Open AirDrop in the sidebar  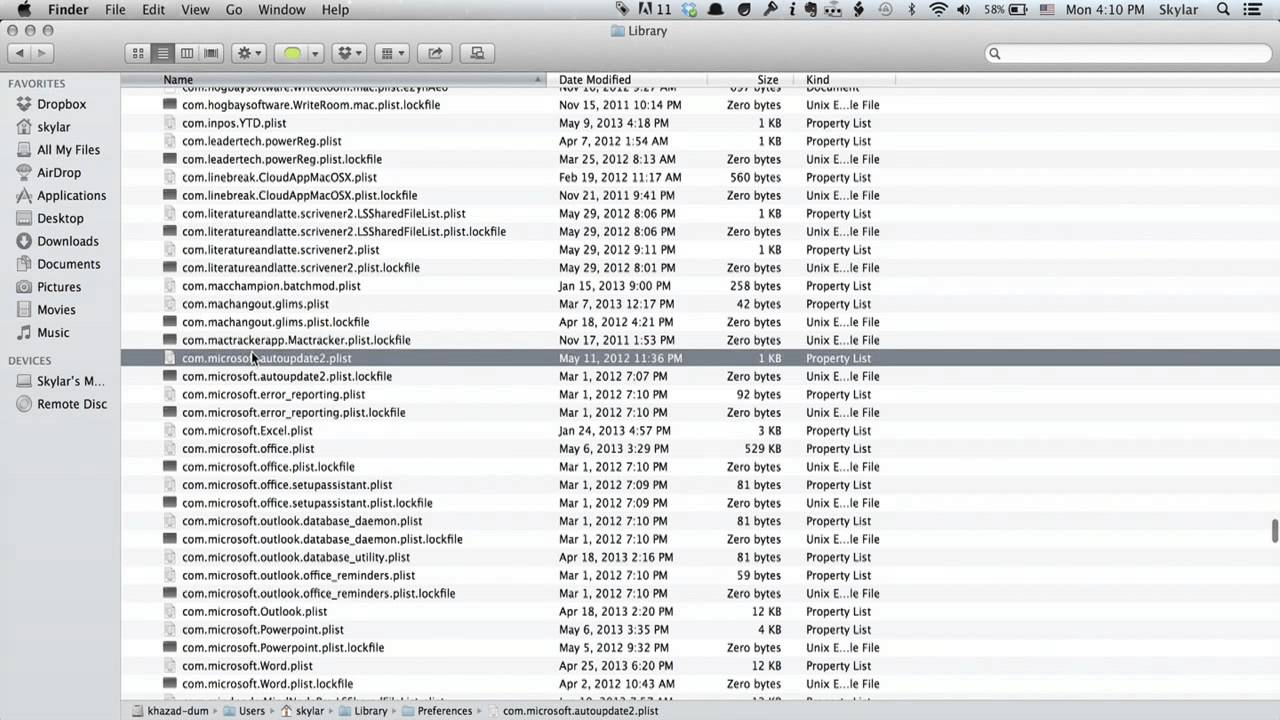click(59, 173)
